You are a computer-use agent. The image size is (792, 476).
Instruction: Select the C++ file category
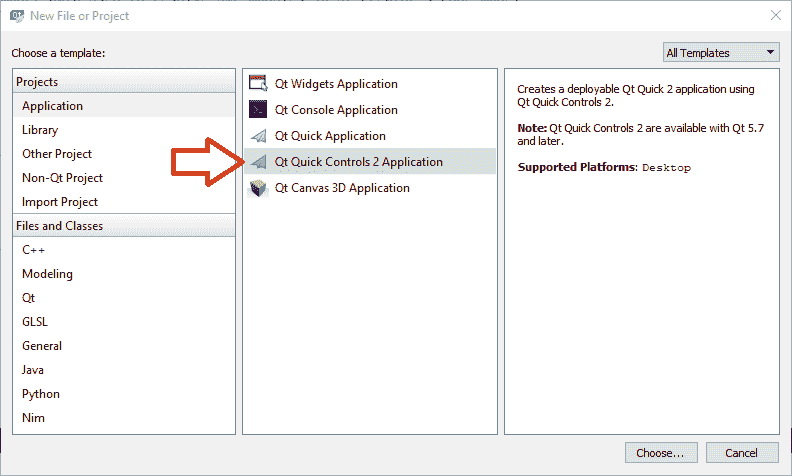pyautogui.click(x=34, y=250)
